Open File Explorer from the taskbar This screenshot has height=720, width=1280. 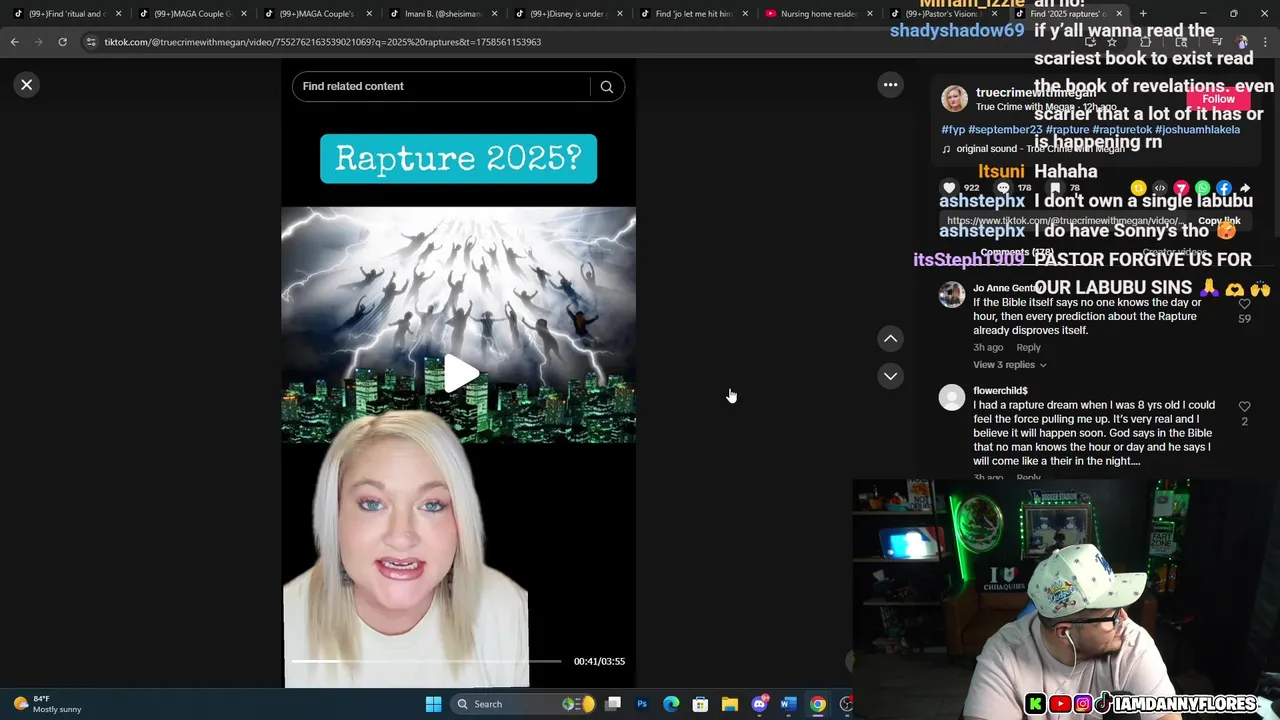730,704
